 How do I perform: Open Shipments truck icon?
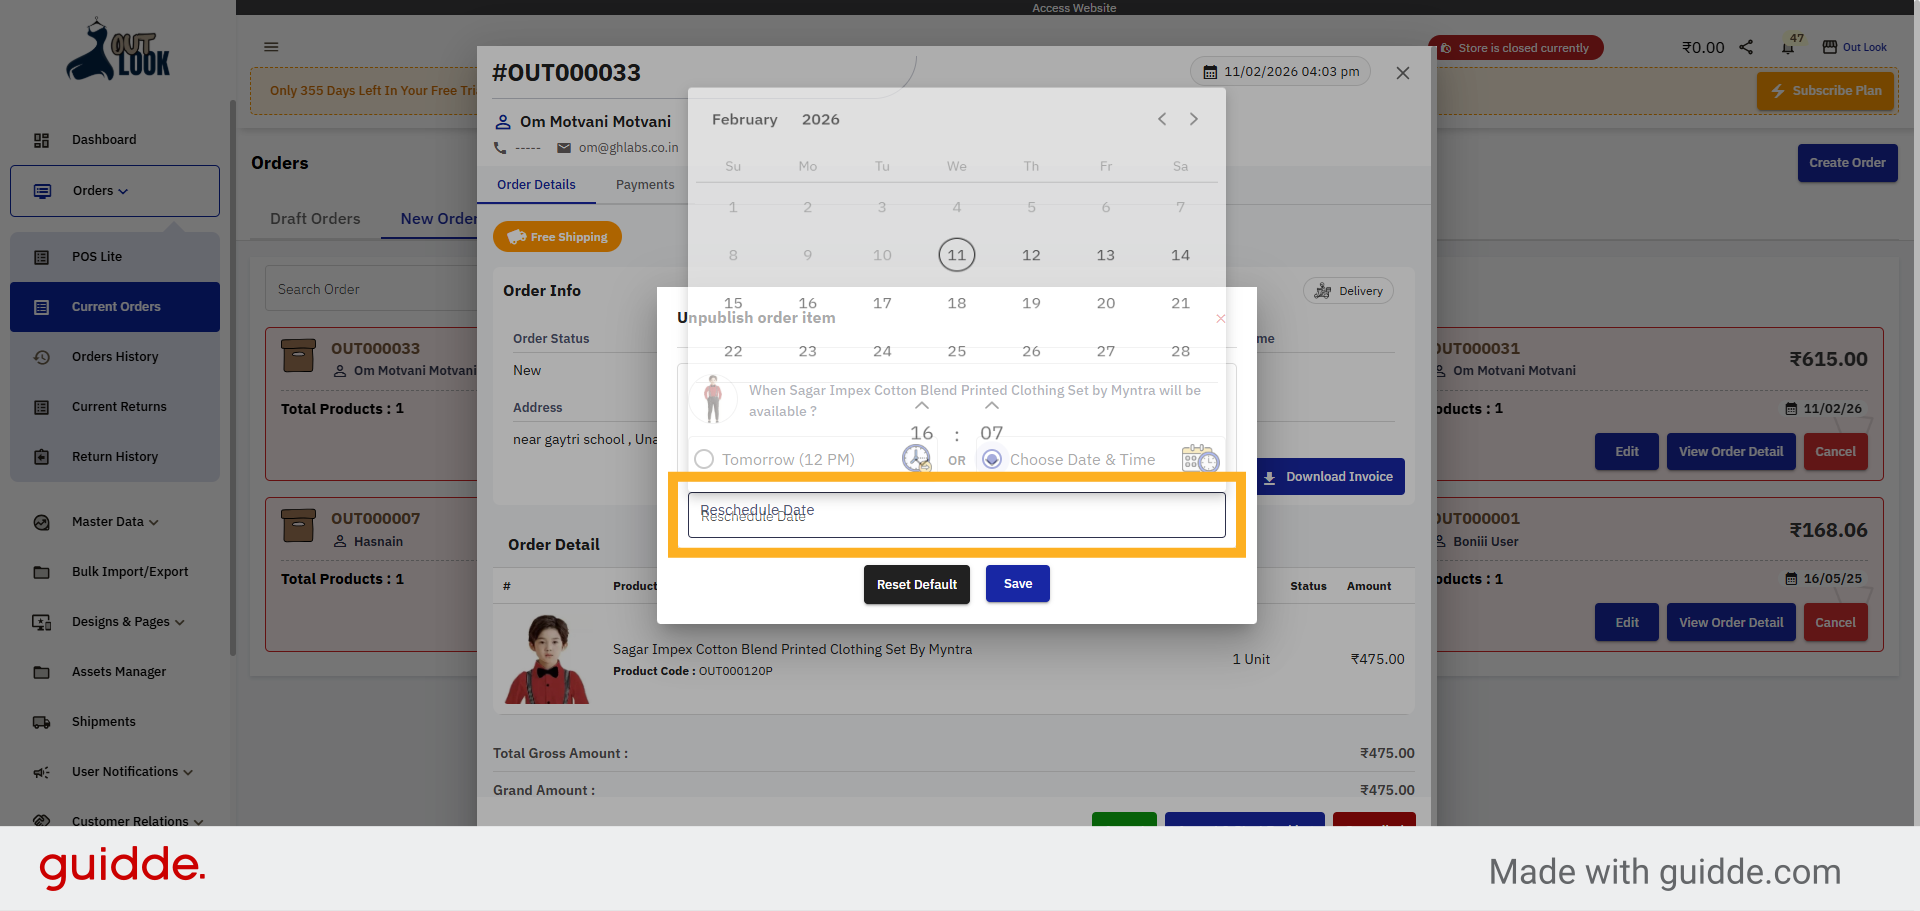(41, 722)
